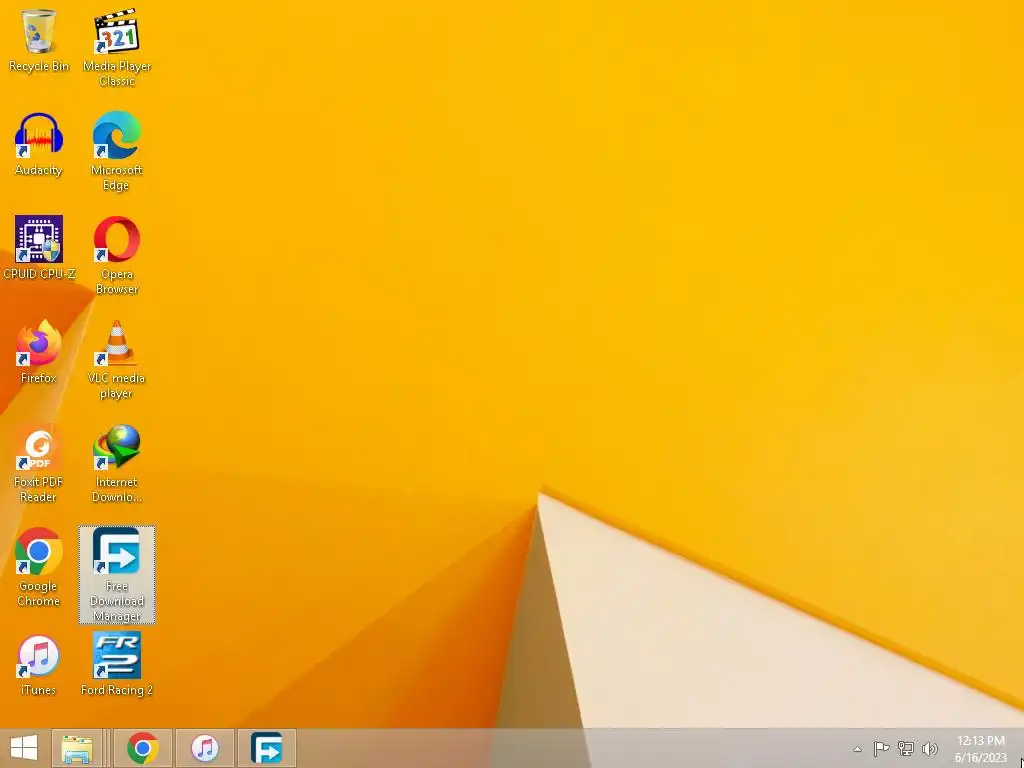
Task: Open the volume speaker tray icon
Action: click(929, 749)
